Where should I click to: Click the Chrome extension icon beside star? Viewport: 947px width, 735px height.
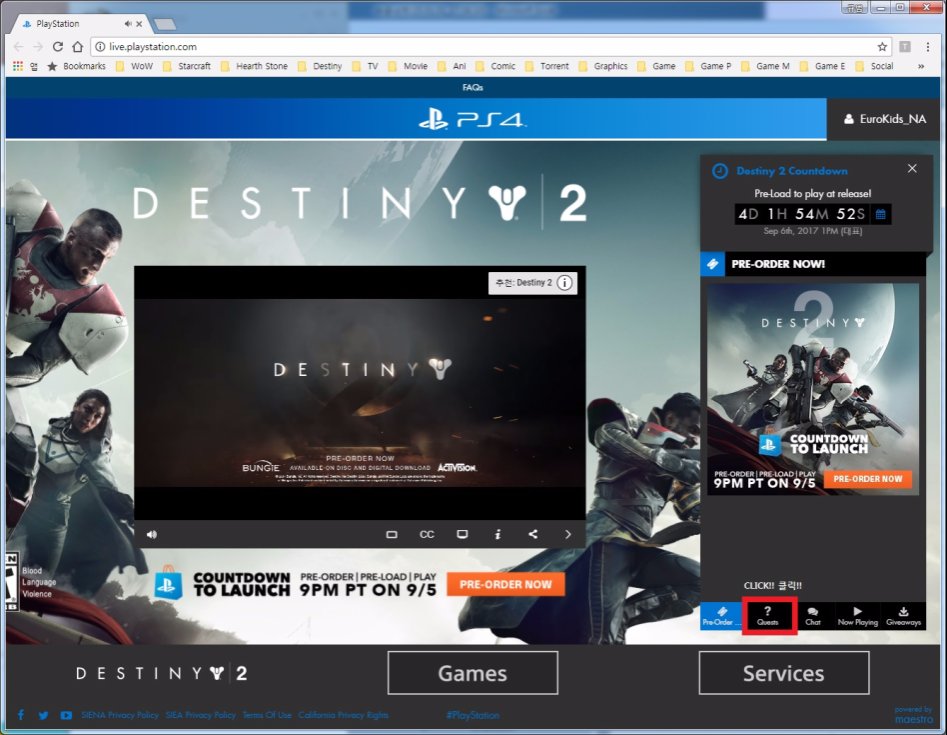point(905,47)
